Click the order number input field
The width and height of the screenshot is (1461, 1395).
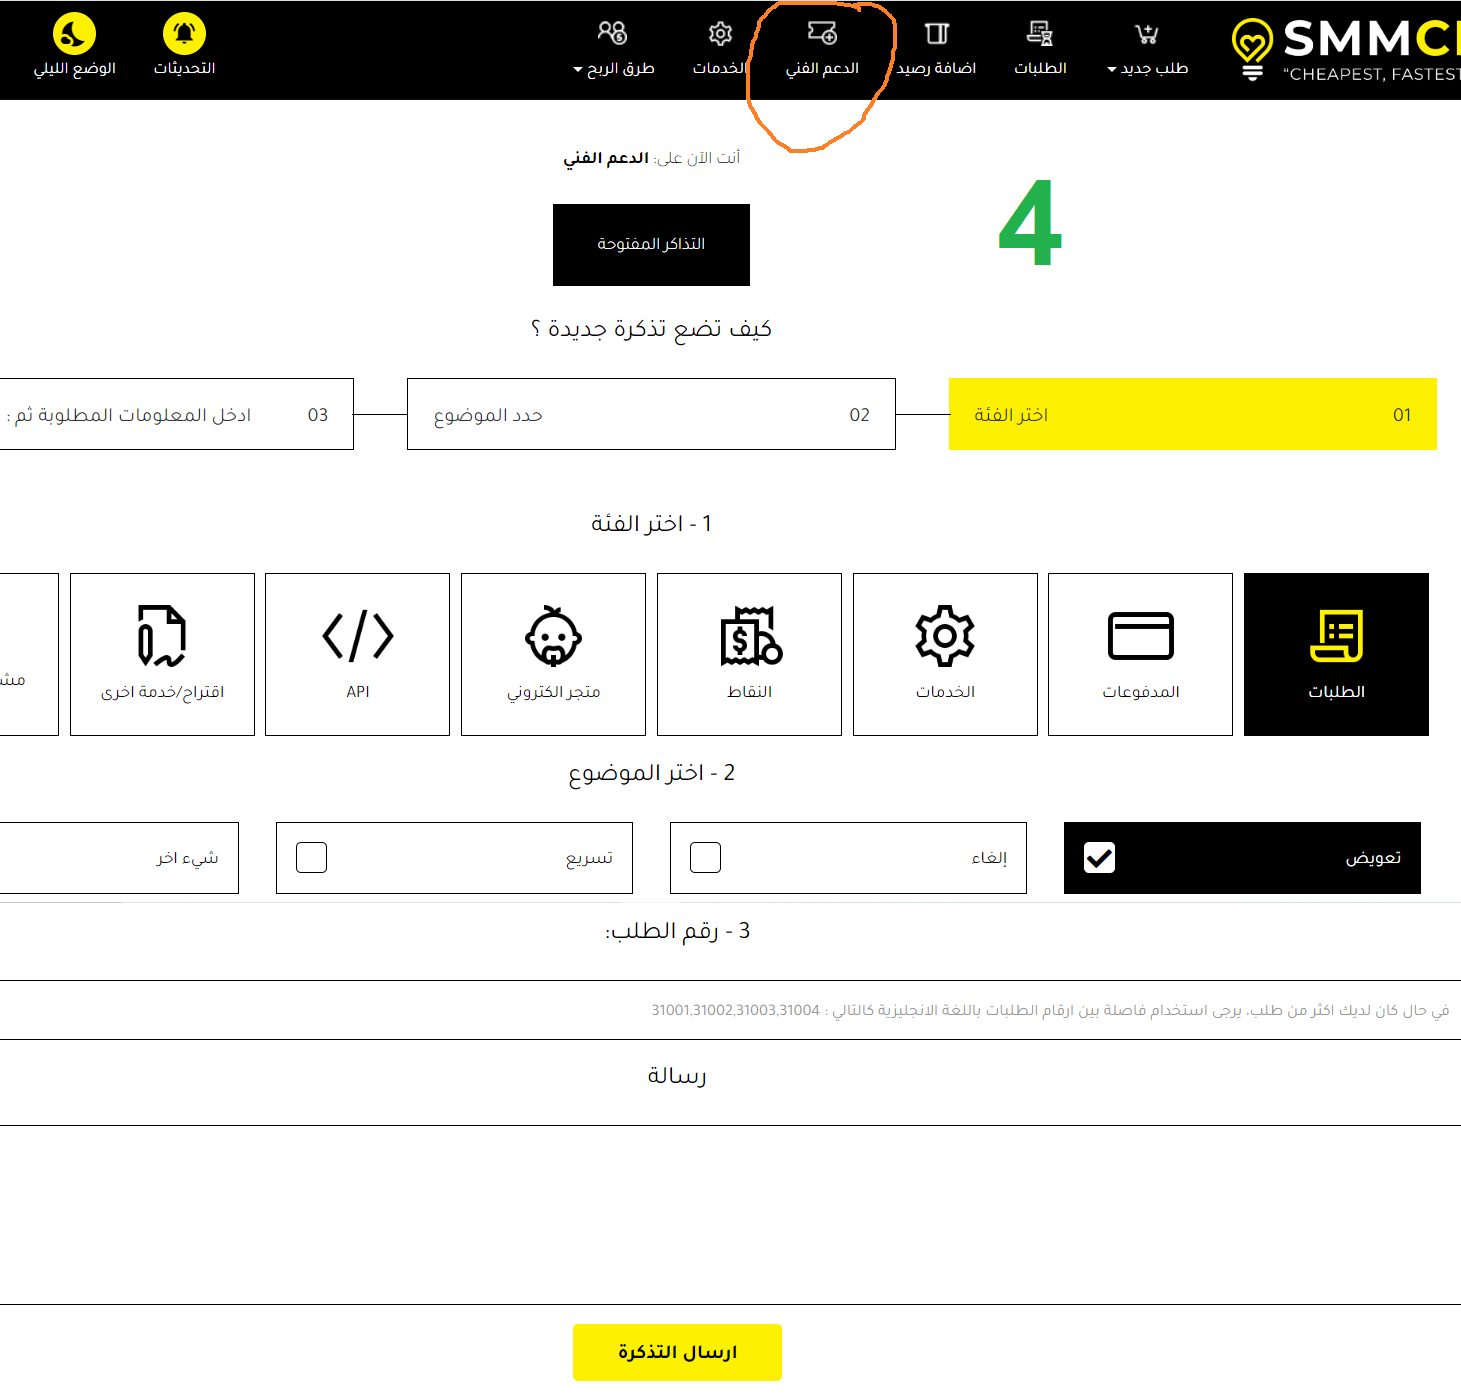point(730,1010)
